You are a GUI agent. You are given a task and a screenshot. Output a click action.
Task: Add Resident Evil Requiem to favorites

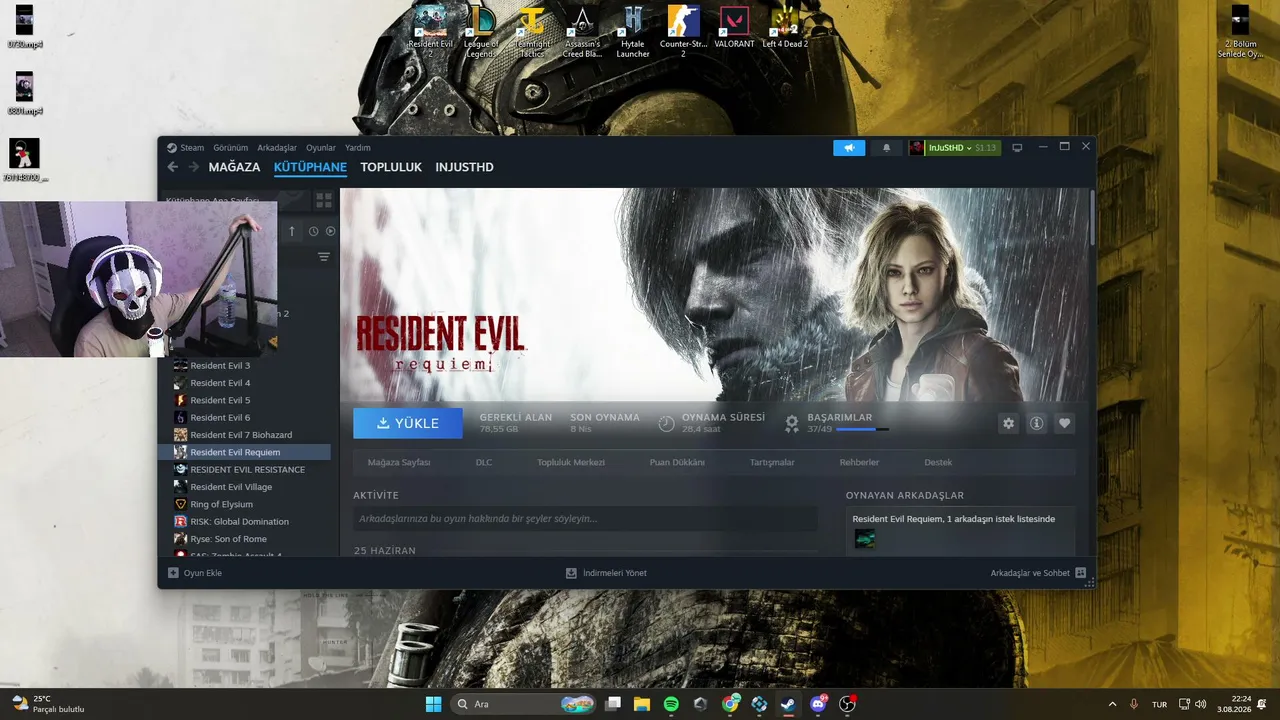click(1064, 423)
